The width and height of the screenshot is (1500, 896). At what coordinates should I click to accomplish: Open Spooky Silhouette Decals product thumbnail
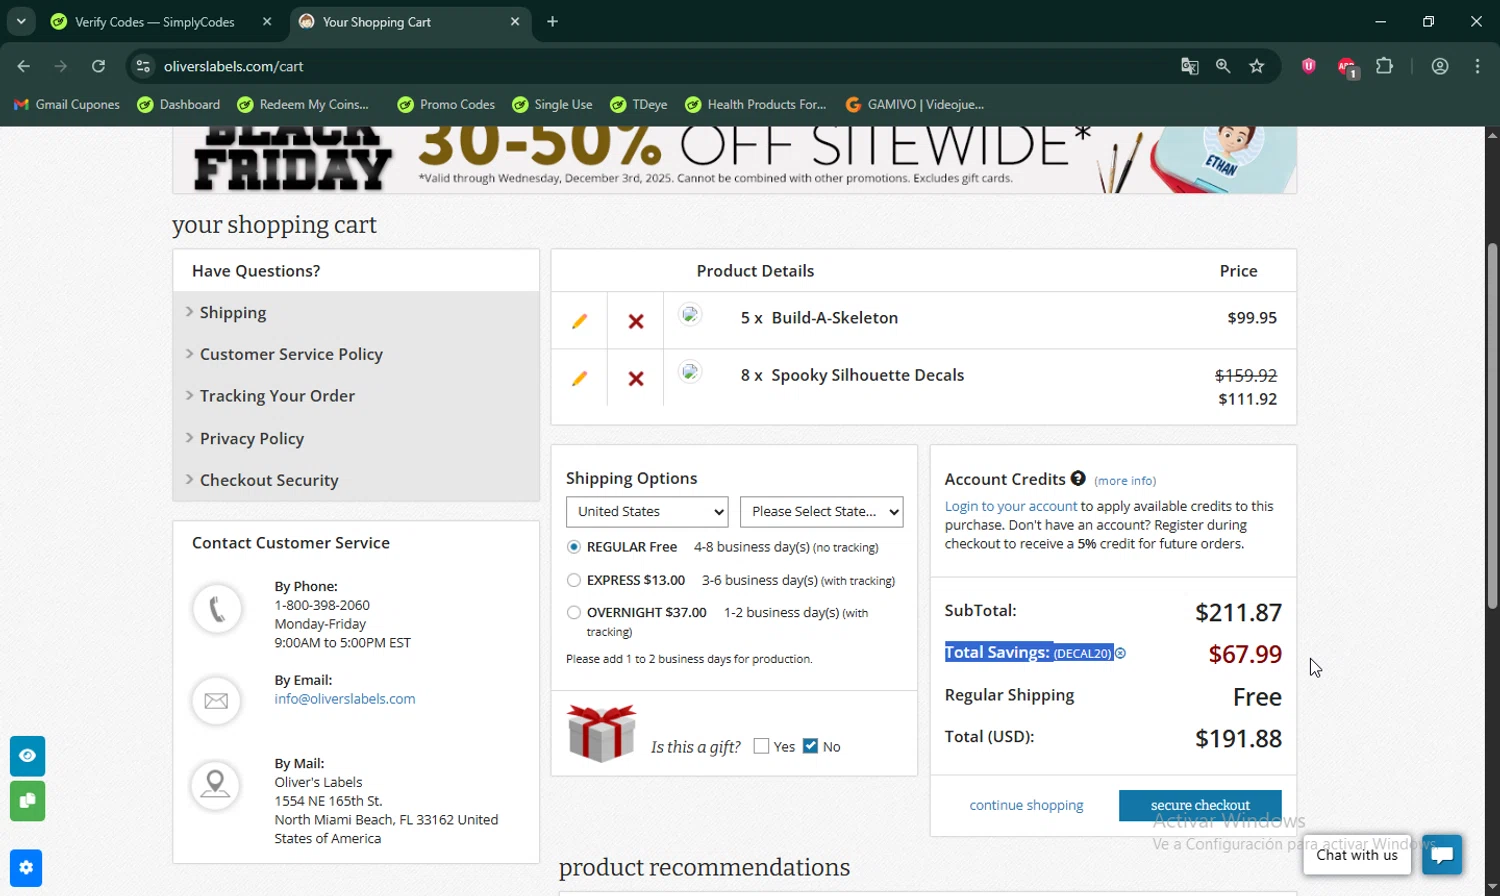[690, 372]
